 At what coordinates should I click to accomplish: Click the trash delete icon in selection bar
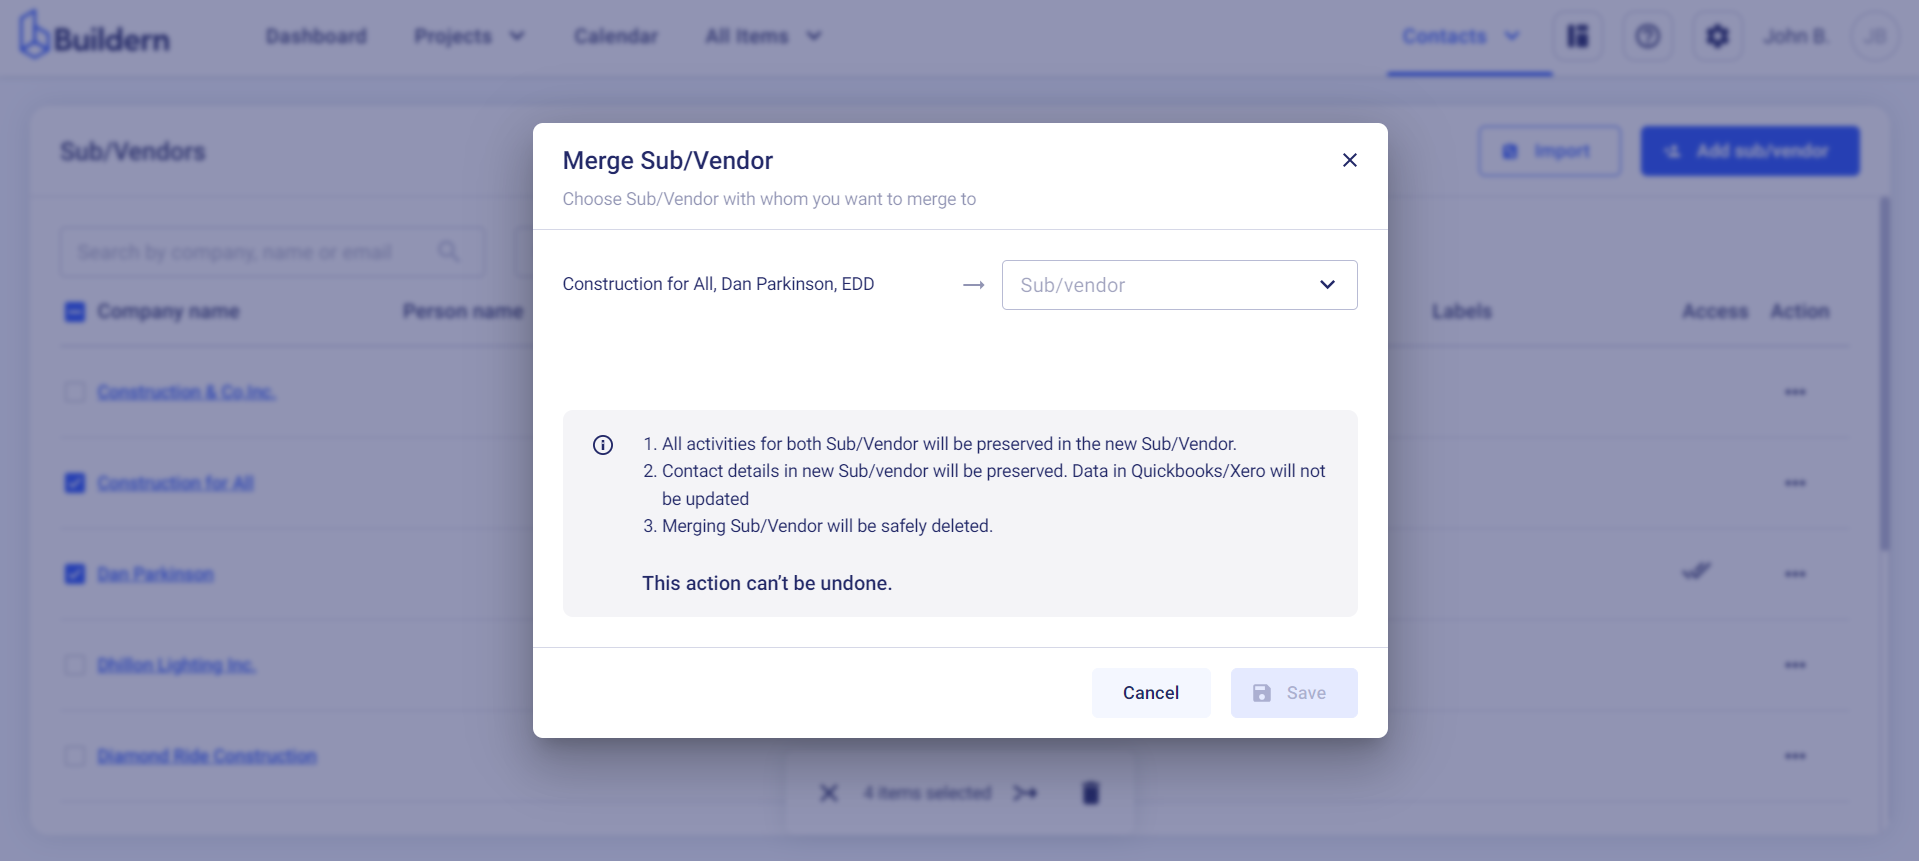tap(1091, 793)
